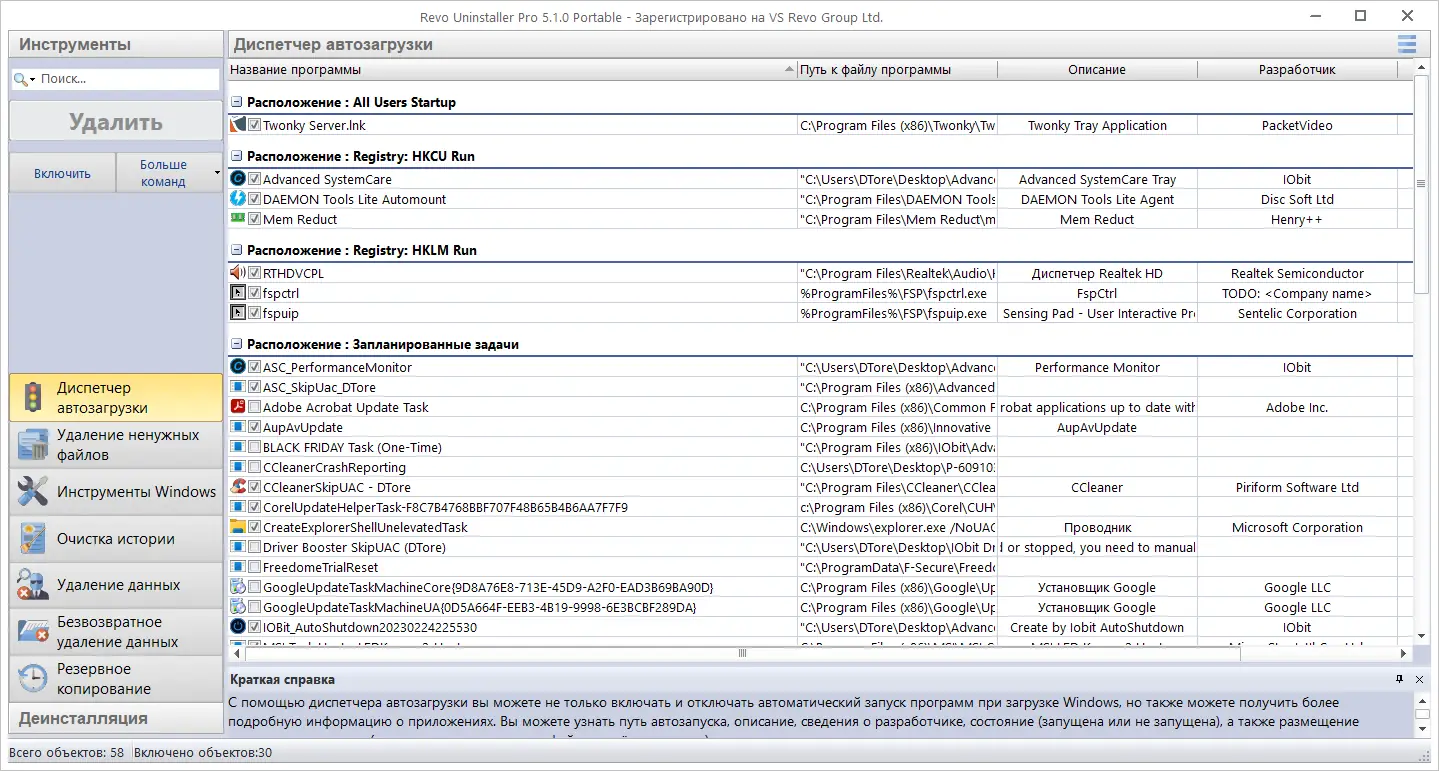Click the GoogleUpdateTaskMachineCore row icon

click(238, 587)
